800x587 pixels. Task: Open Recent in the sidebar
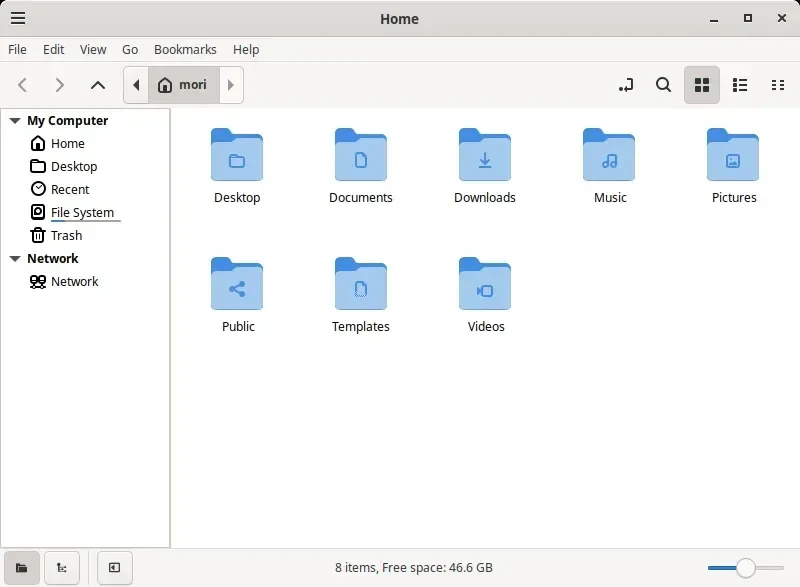tap(70, 189)
